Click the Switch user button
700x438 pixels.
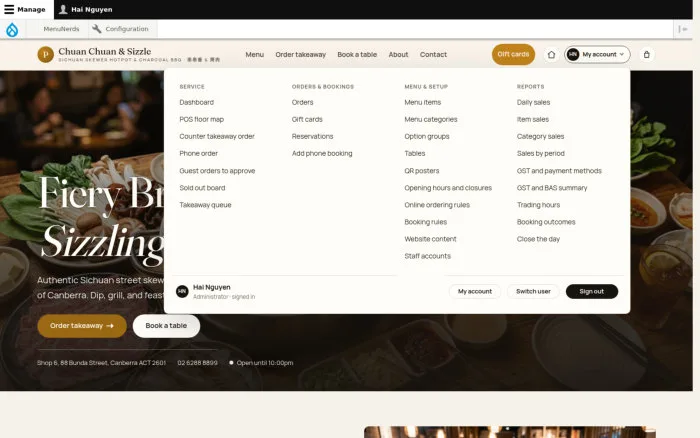tap(533, 292)
